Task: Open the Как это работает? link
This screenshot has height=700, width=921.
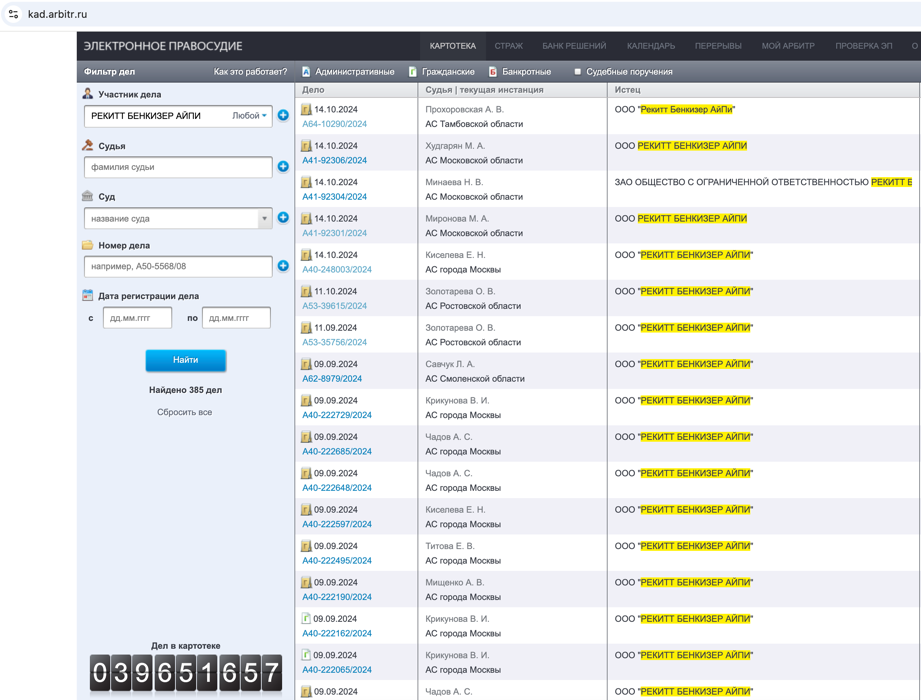Action: 250,72
